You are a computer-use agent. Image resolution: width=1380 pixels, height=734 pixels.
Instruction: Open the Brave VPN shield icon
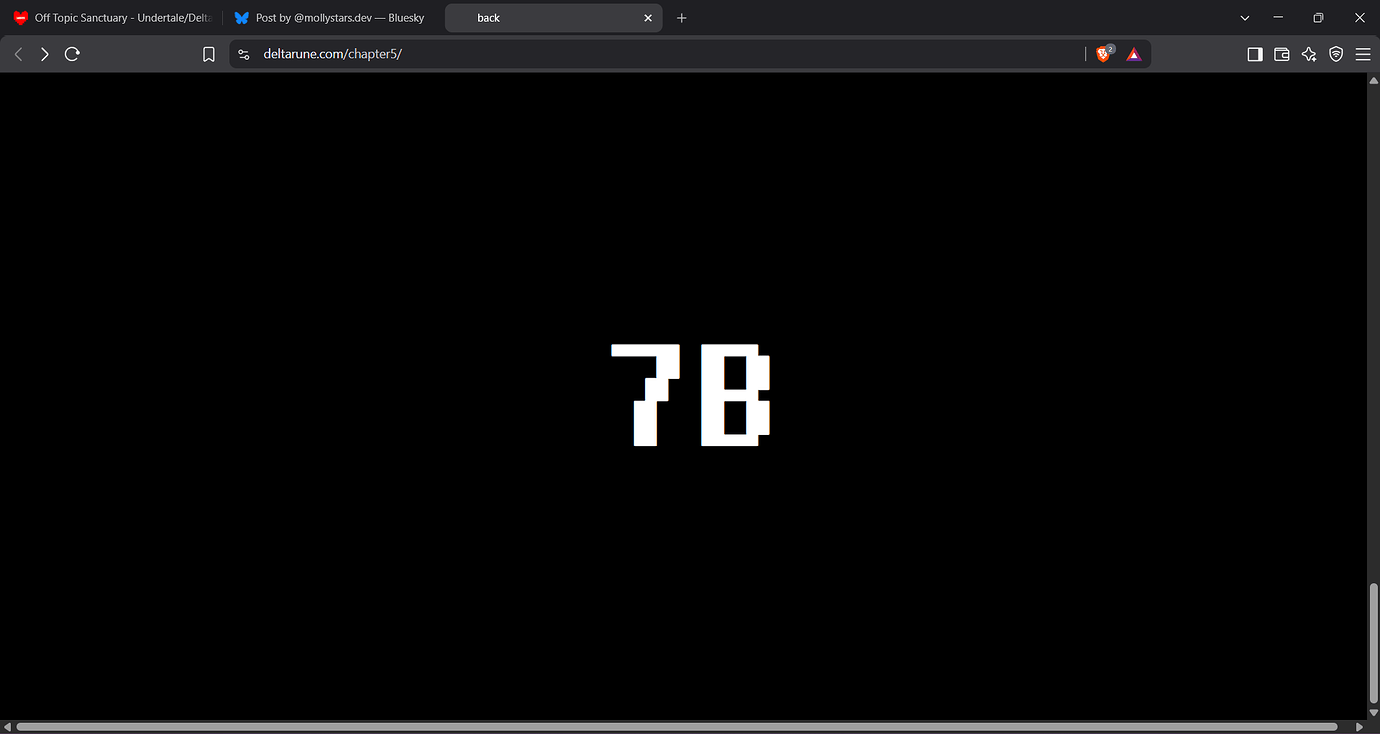1336,54
